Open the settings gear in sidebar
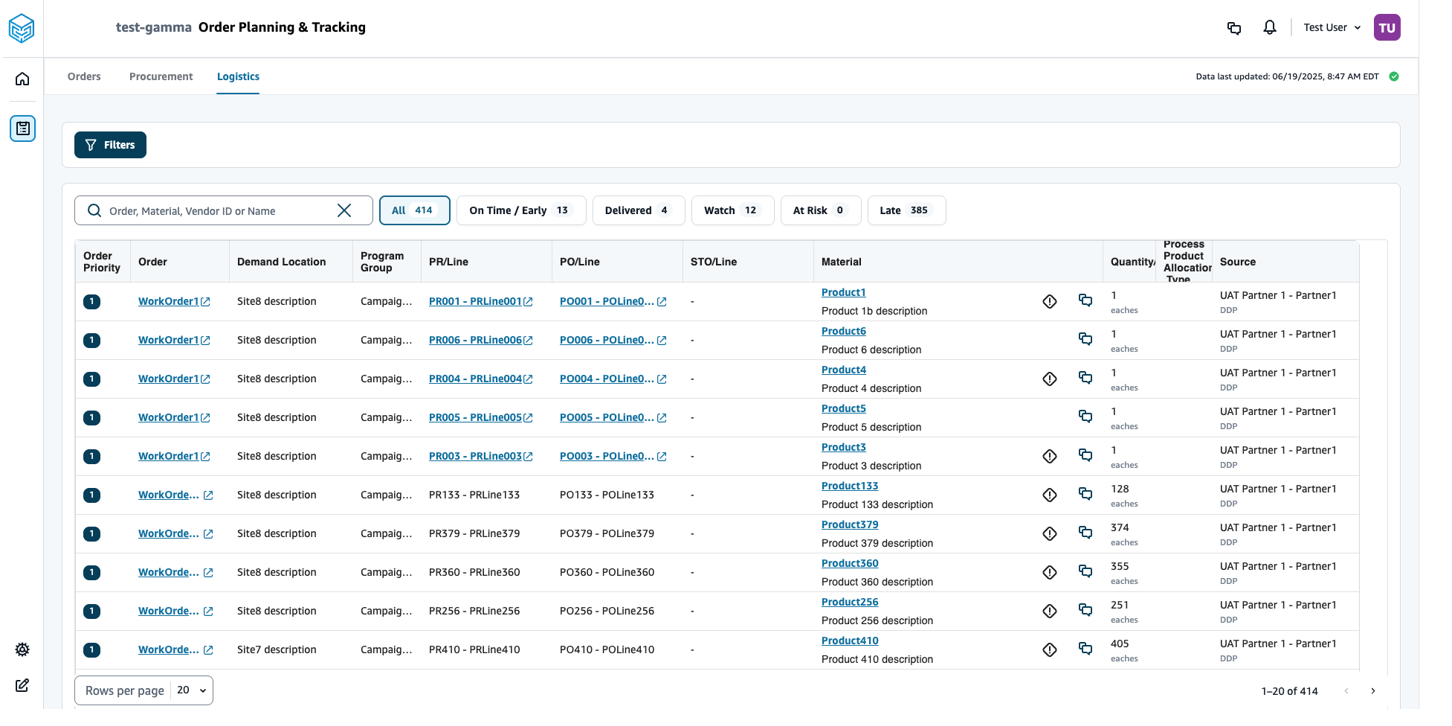This screenshot has width=1452, height=726. pyautogui.click(x=22, y=649)
